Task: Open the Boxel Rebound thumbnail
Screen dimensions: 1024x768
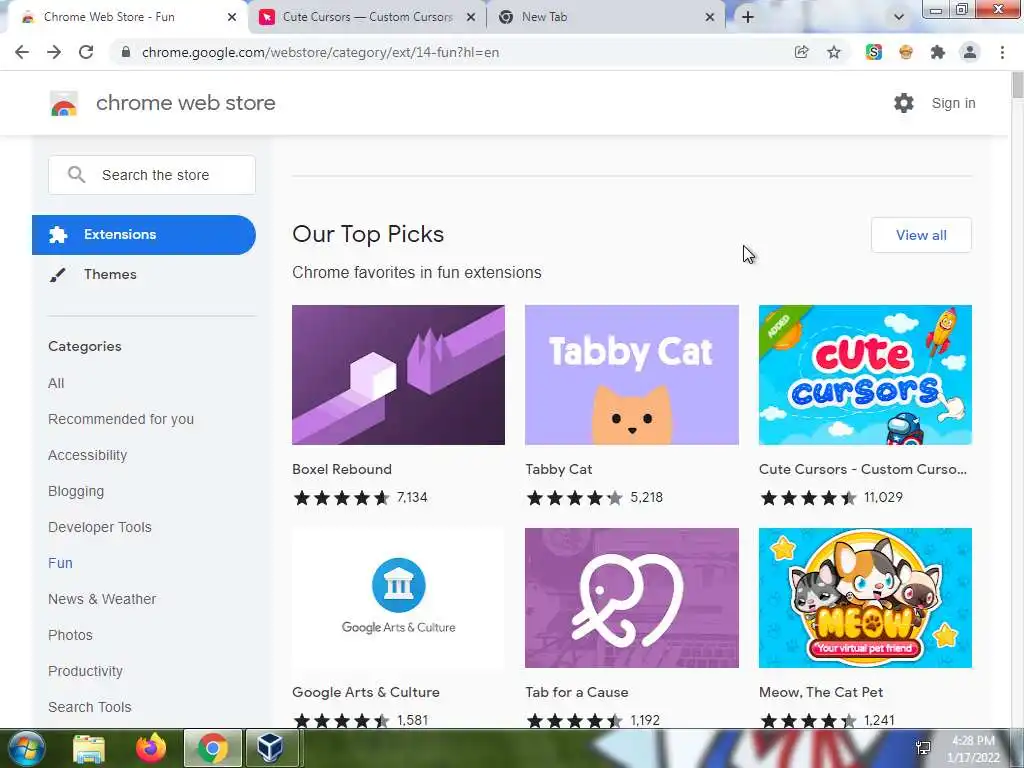Action: tap(398, 375)
